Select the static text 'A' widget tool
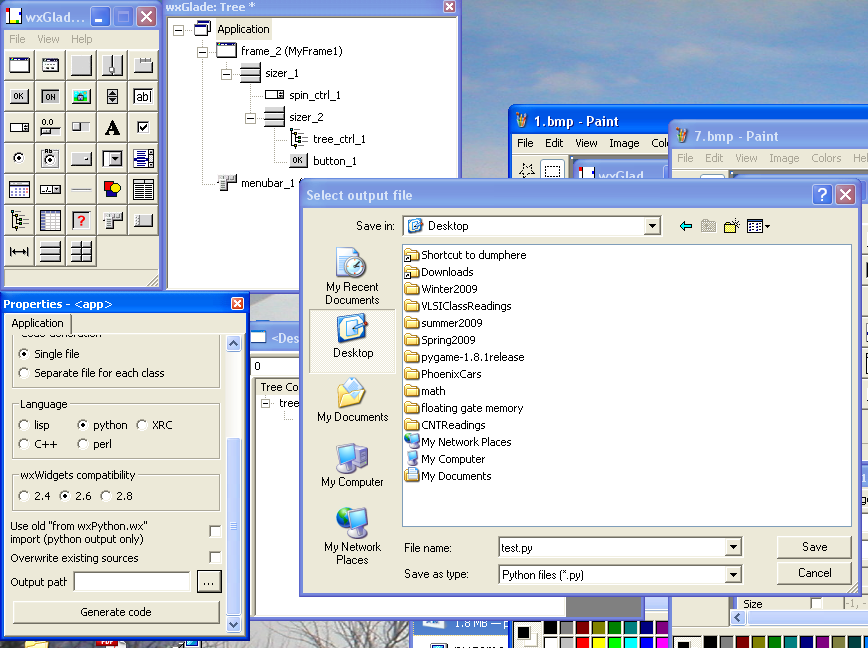The width and height of the screenshot is (868, 648). (112, 127)
